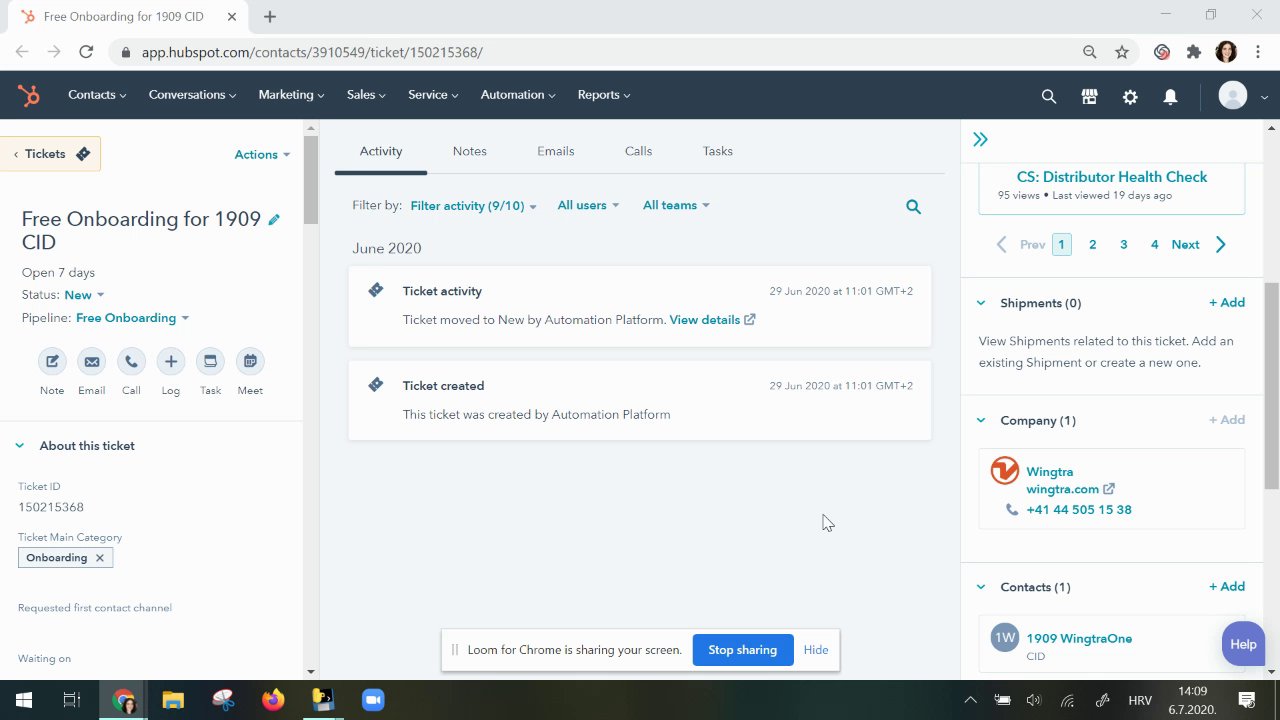Open a new Chrome tab
Viewport: 1280px width, 720px height.
click(270, 16)
